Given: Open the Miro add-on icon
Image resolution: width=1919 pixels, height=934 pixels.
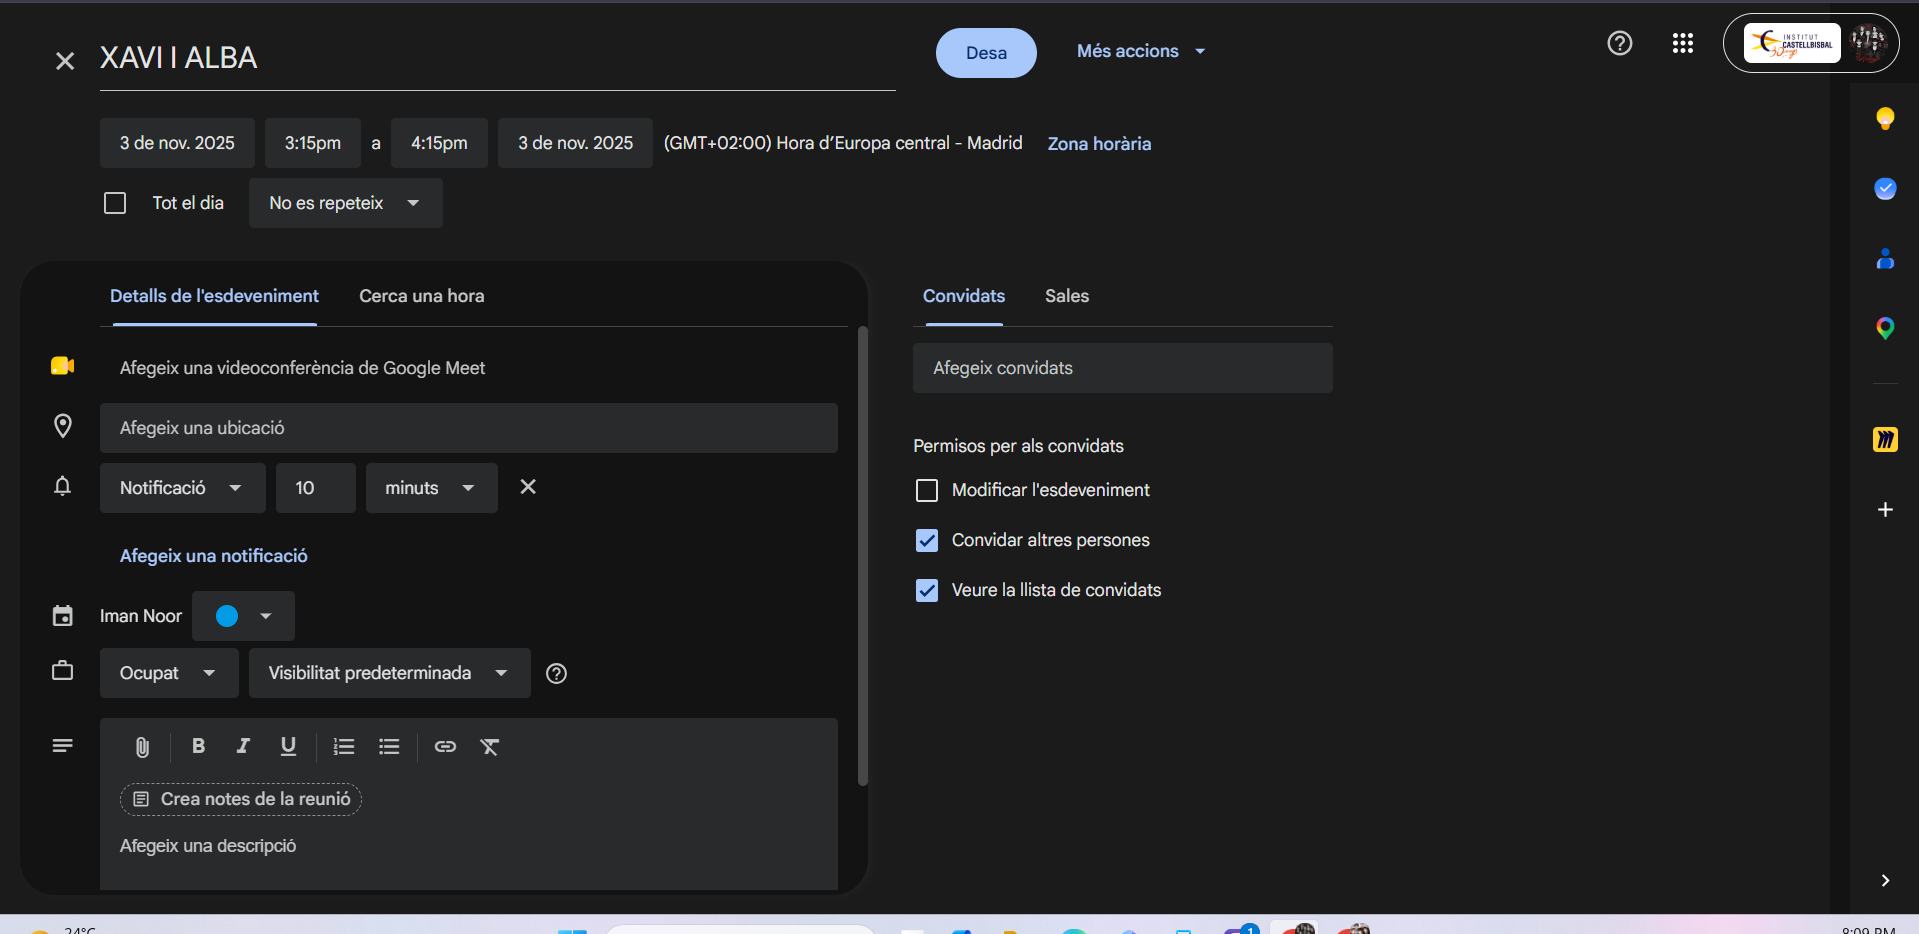Looking at the screenshot, I should coord(1885,439).
